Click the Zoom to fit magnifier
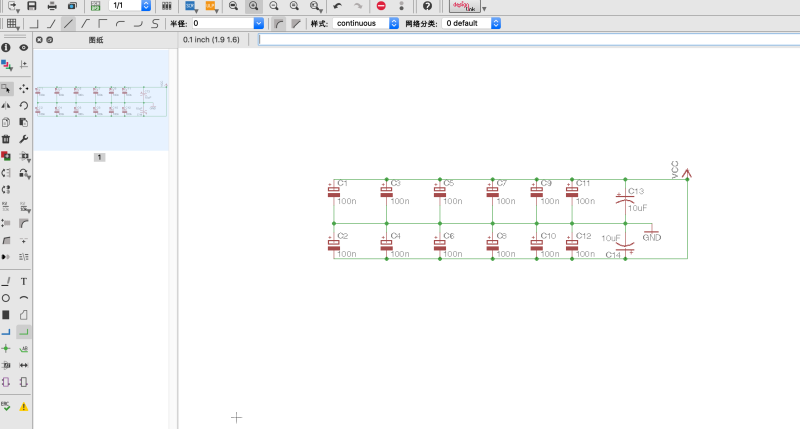The image size is (800, 429). [233, 6]
